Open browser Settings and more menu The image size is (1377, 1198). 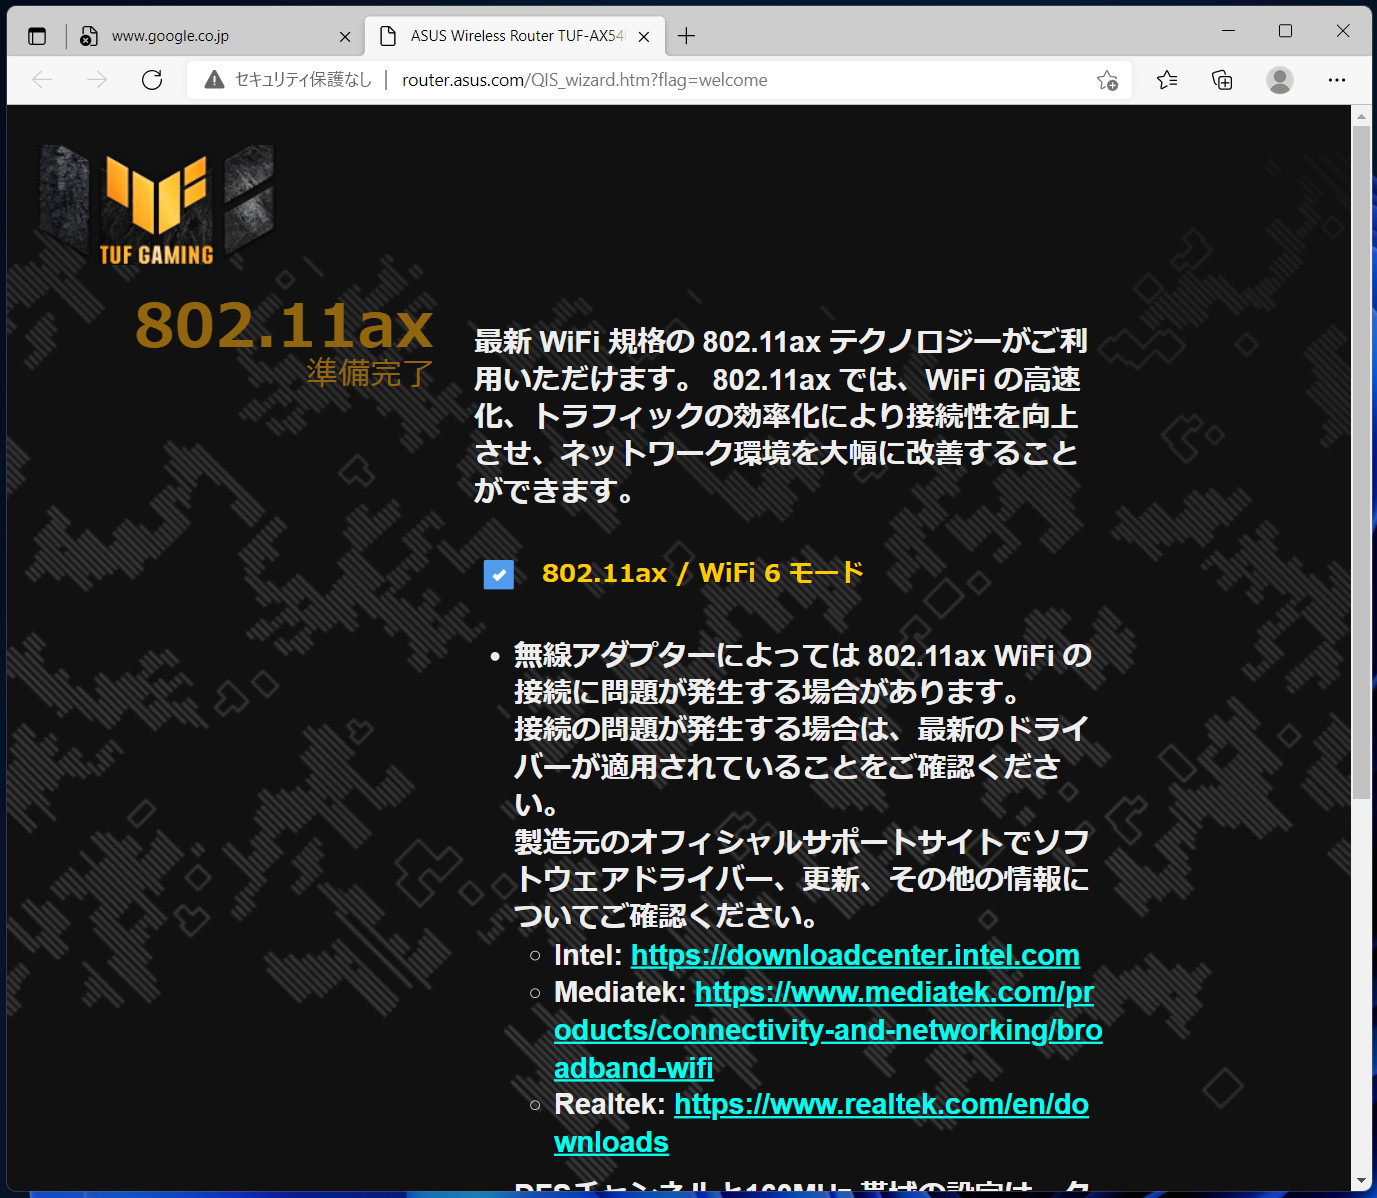[1337, 80]
